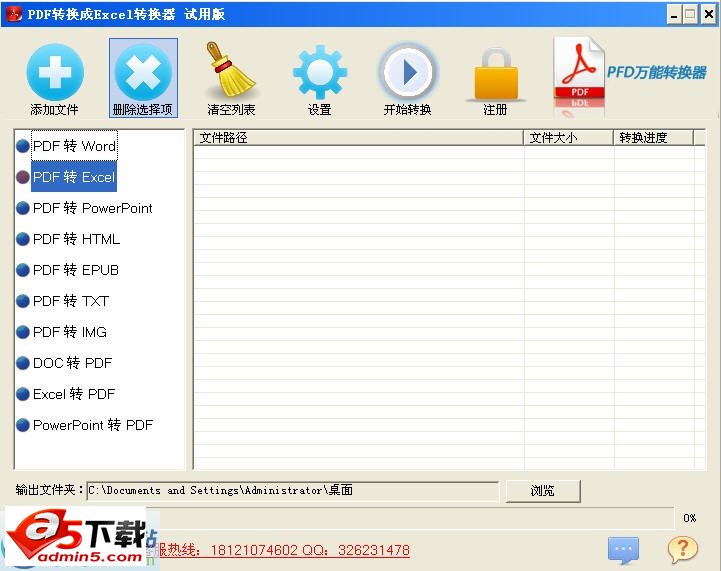
Task: Click the bullet beside PowerPoint 转 PDF
Action: 23,425
